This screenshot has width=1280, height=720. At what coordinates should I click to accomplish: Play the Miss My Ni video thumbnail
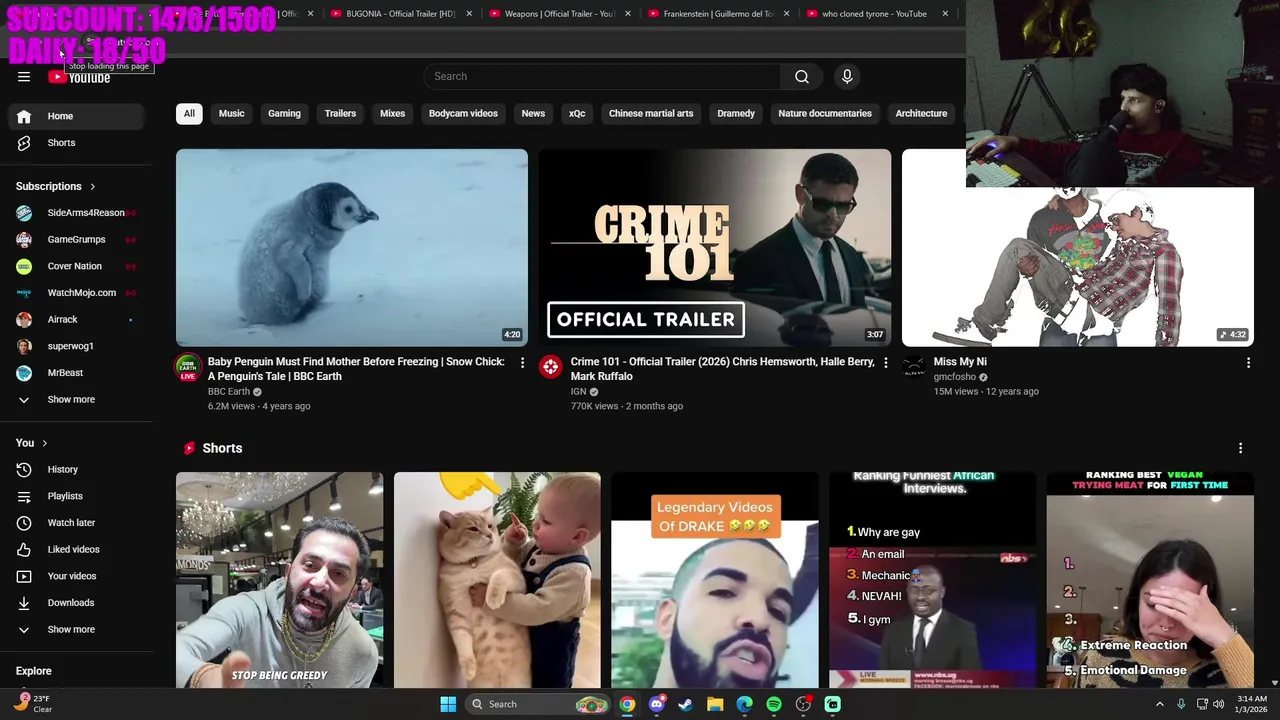pyautogui.click(x=1077, y=266)
